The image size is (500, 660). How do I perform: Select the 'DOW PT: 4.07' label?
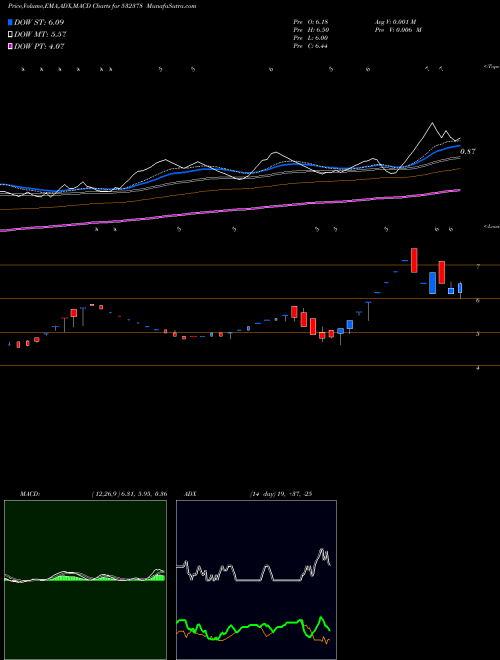pyautogui.click(x=39, y=46)
